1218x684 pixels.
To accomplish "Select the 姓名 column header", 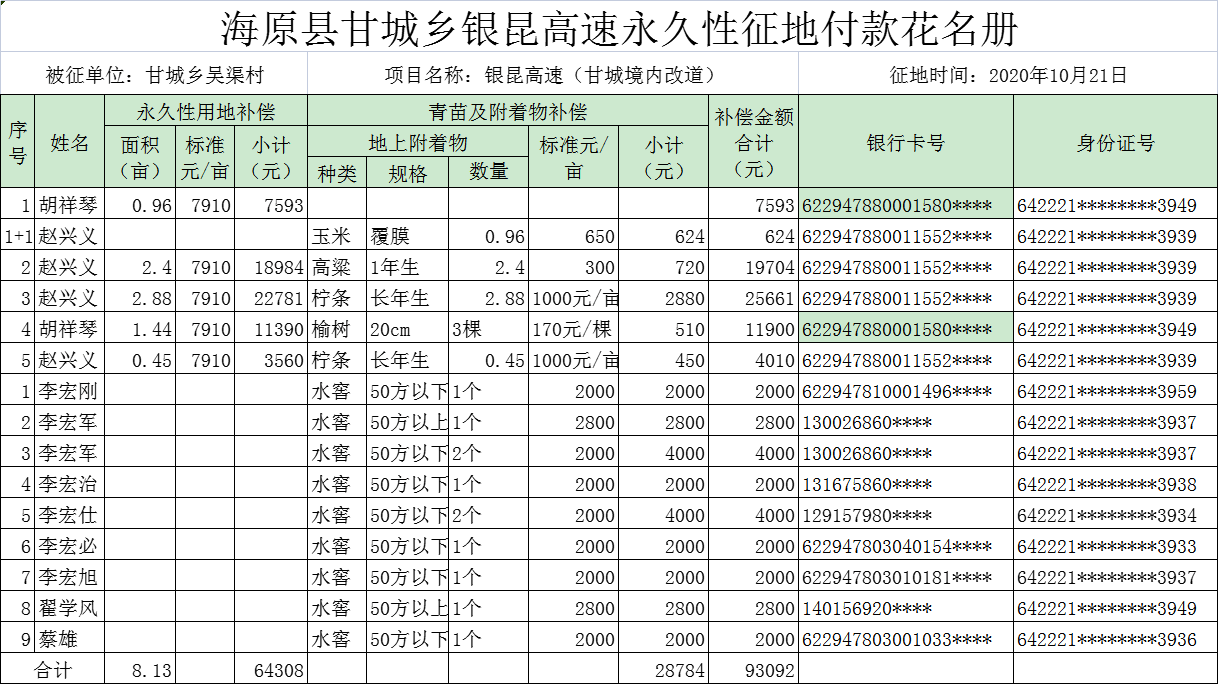I will pyautogui.click(x=70, y=142).
